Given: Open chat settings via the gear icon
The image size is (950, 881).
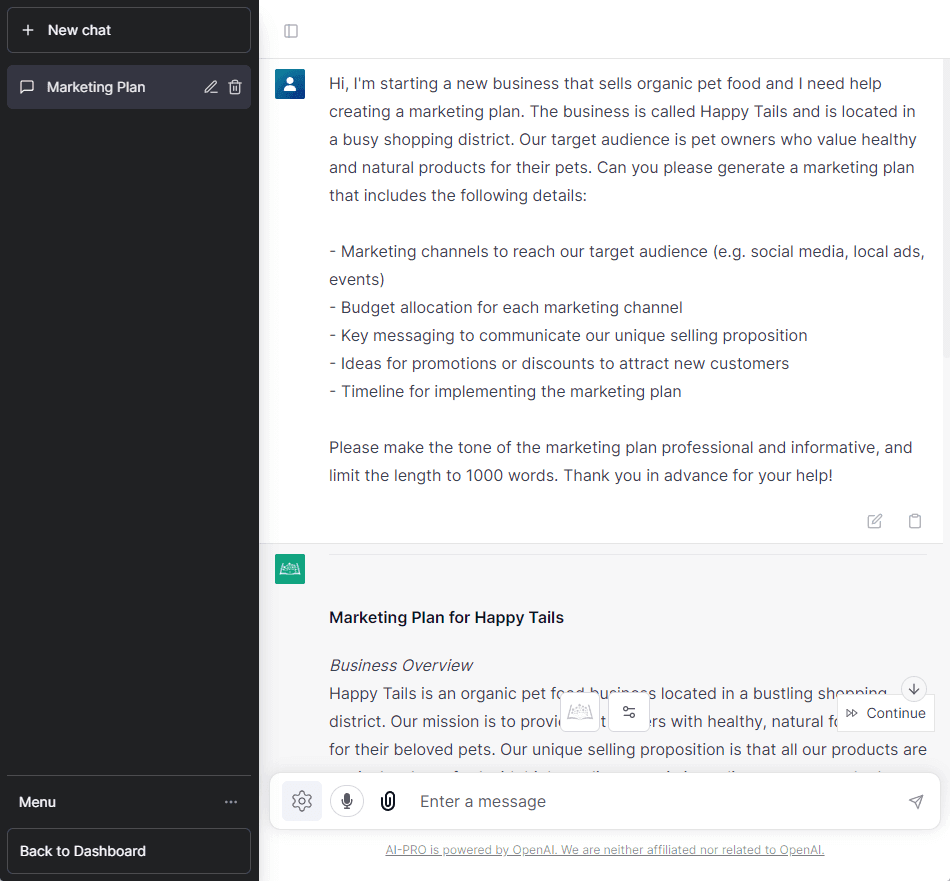Looking at the screenshot, I should point(302,801).
